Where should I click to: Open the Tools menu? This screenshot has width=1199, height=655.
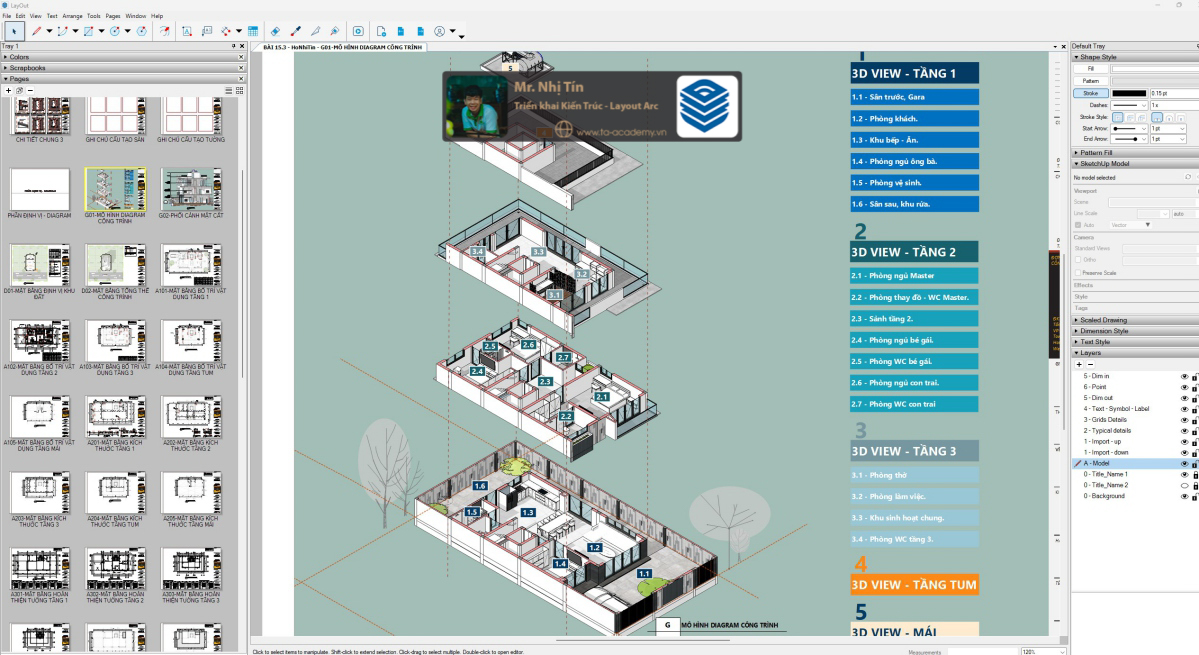click(x=93, y=16)
